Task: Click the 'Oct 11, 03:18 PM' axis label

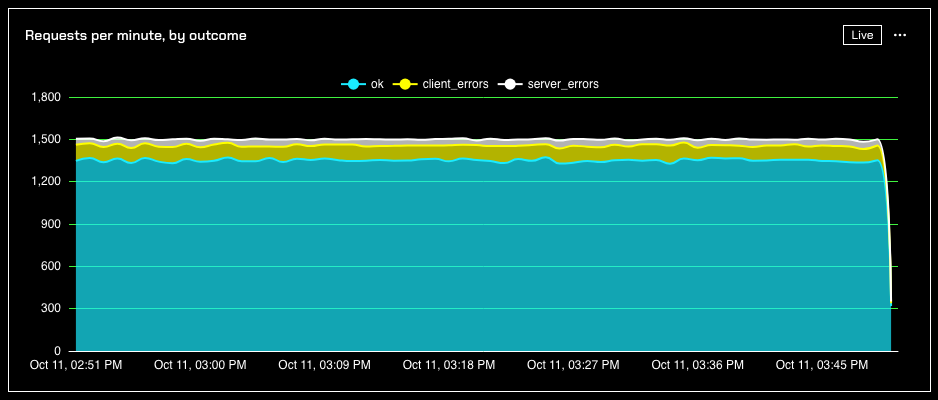Action: coord(449,364)
